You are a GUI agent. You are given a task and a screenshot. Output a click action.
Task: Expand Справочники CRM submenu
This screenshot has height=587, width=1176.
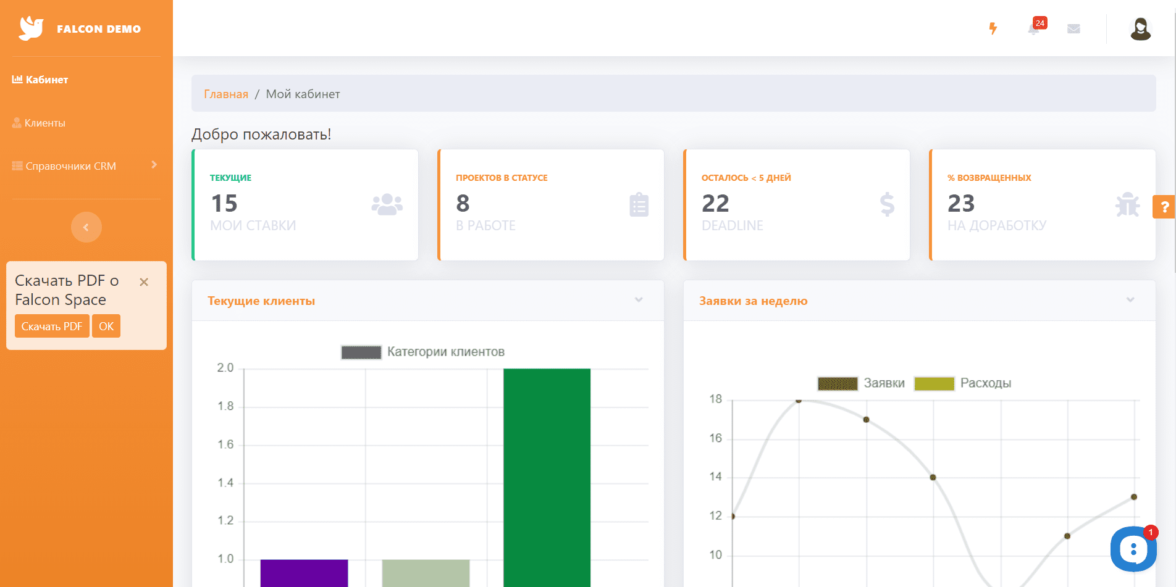click(85, 166)
